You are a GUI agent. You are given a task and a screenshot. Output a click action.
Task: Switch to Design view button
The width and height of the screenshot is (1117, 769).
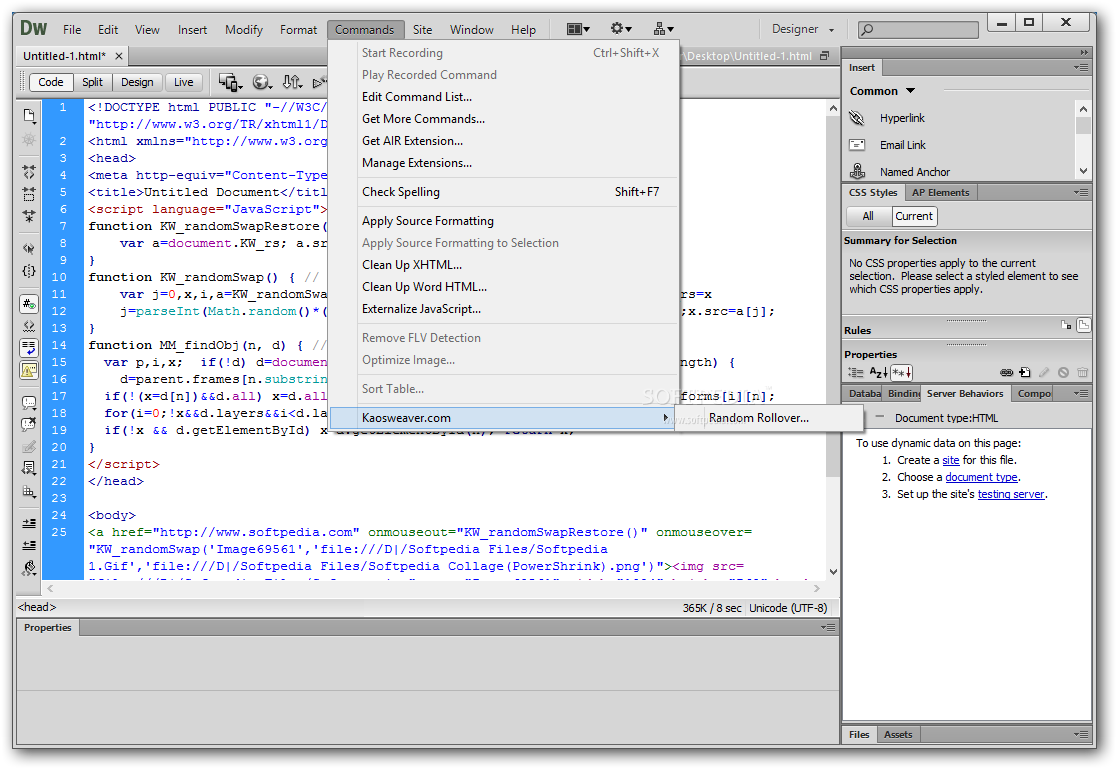click(x=137, y=82)
